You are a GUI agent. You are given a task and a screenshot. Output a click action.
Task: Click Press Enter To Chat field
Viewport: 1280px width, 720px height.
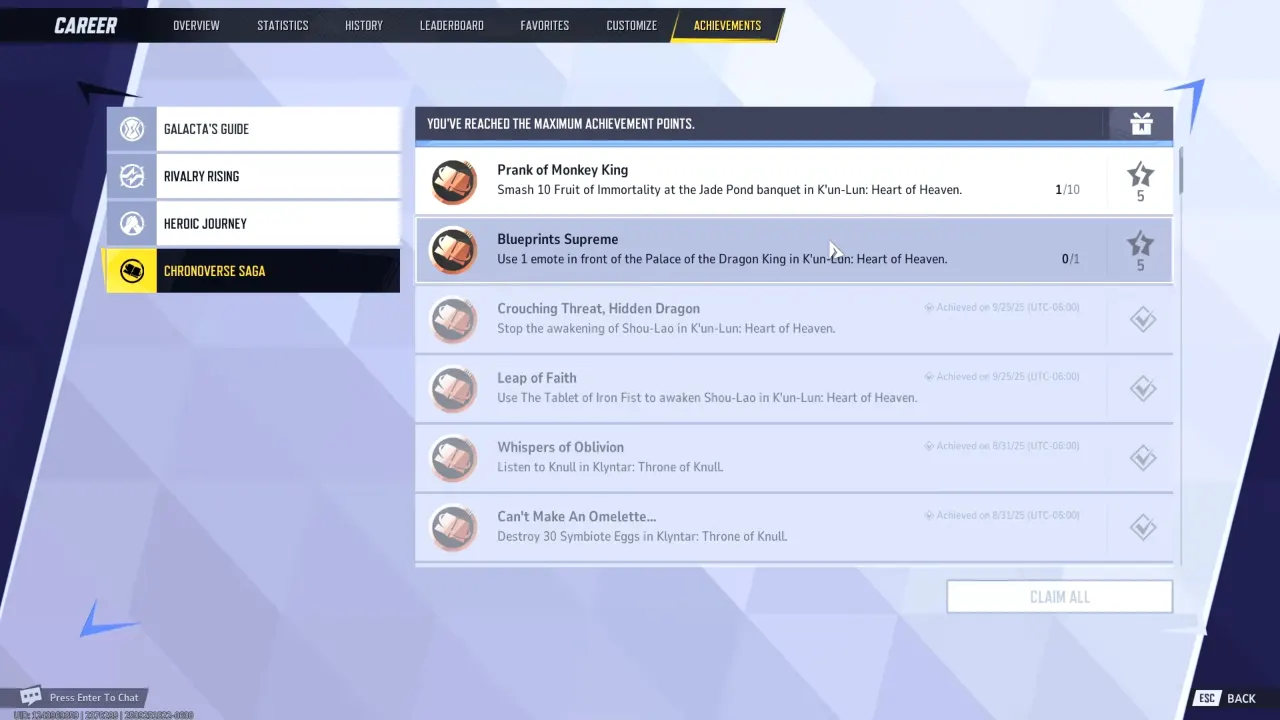click(94, 697)
